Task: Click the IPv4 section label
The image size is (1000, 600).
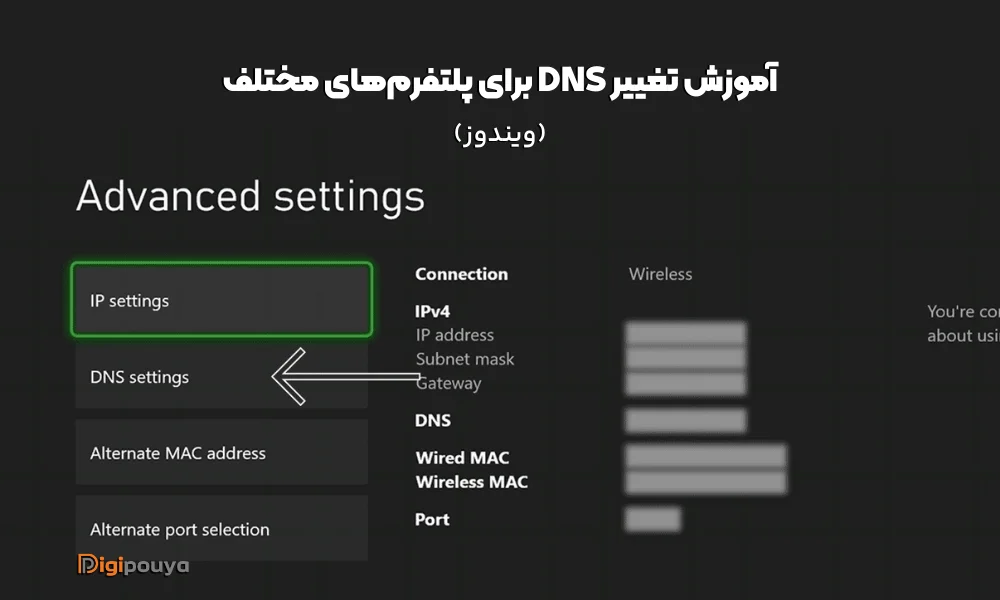Action: click(x=433, y=312)
